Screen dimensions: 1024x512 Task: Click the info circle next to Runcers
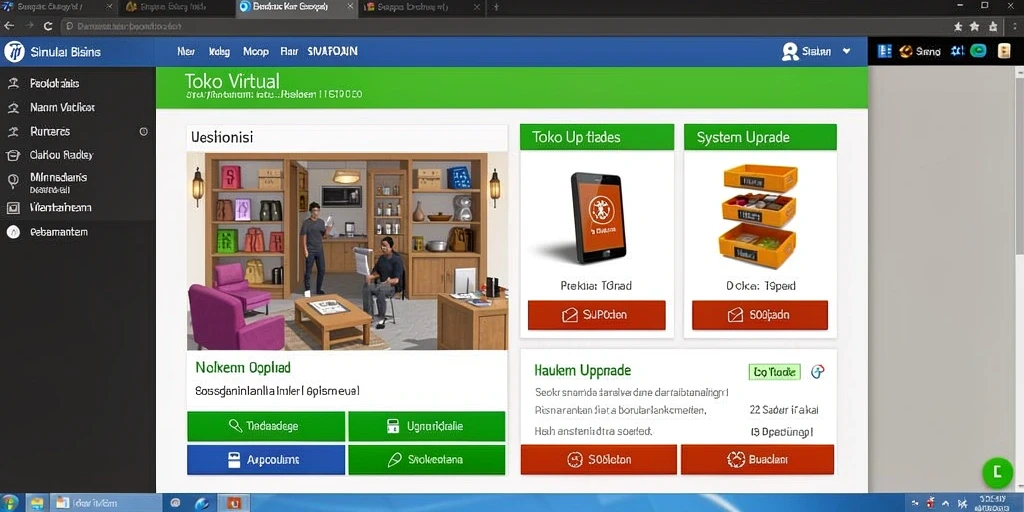[144, 131]
